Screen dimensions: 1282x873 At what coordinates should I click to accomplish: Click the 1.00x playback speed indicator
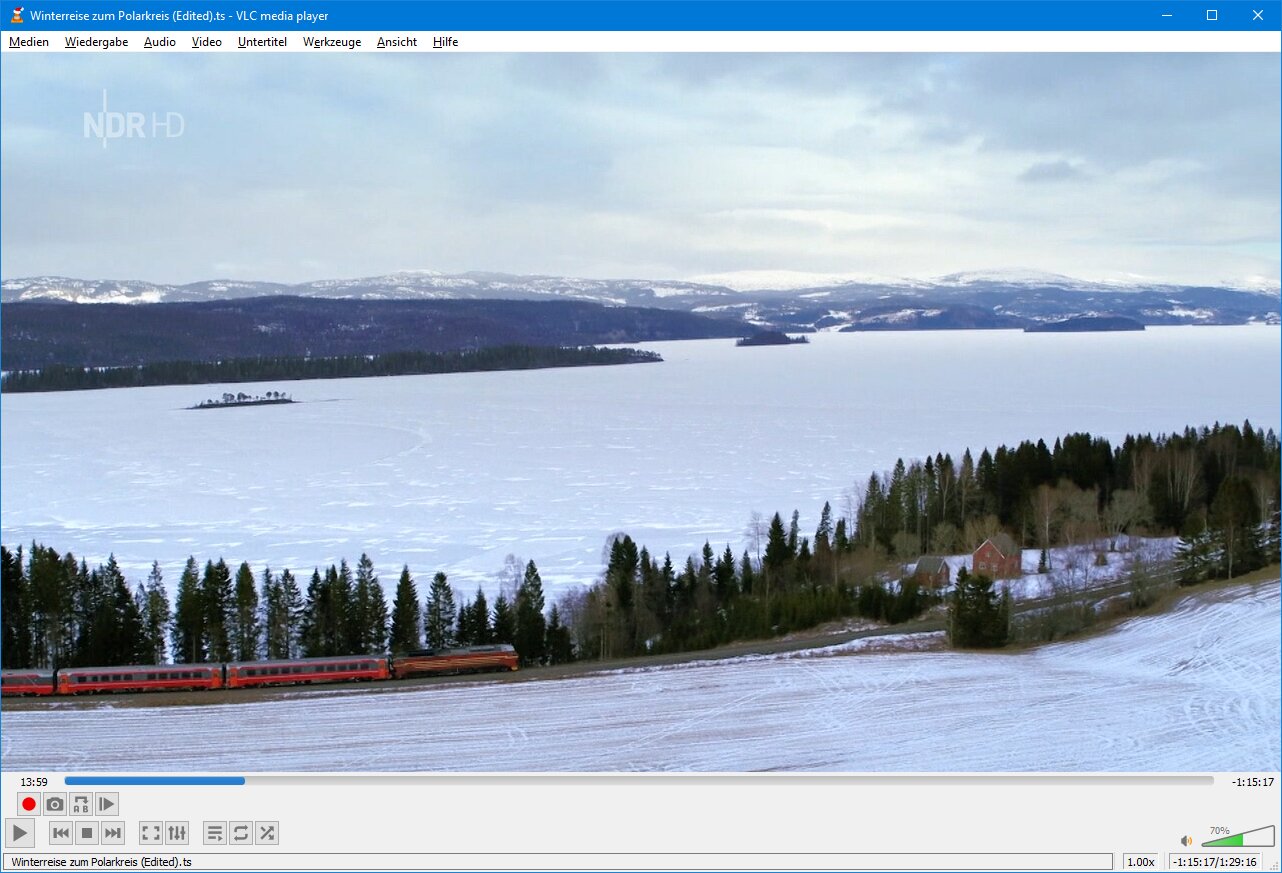tap(1140, 862)
